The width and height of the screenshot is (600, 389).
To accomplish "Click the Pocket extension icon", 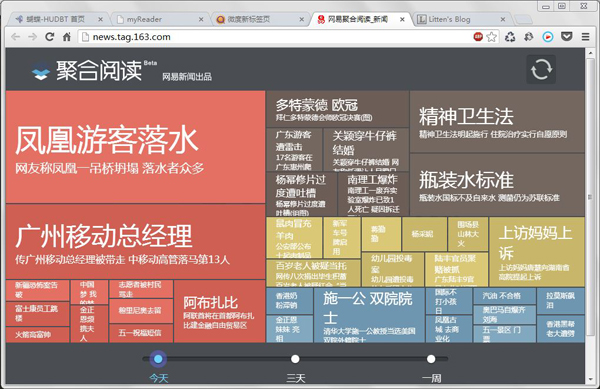I will [x=567, y=37].
